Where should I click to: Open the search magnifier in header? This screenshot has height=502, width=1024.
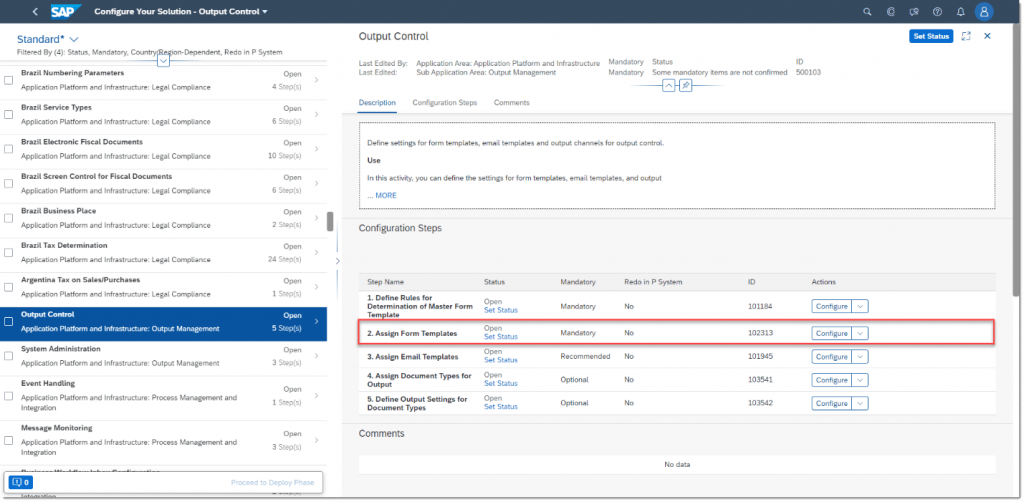(867, 12)
